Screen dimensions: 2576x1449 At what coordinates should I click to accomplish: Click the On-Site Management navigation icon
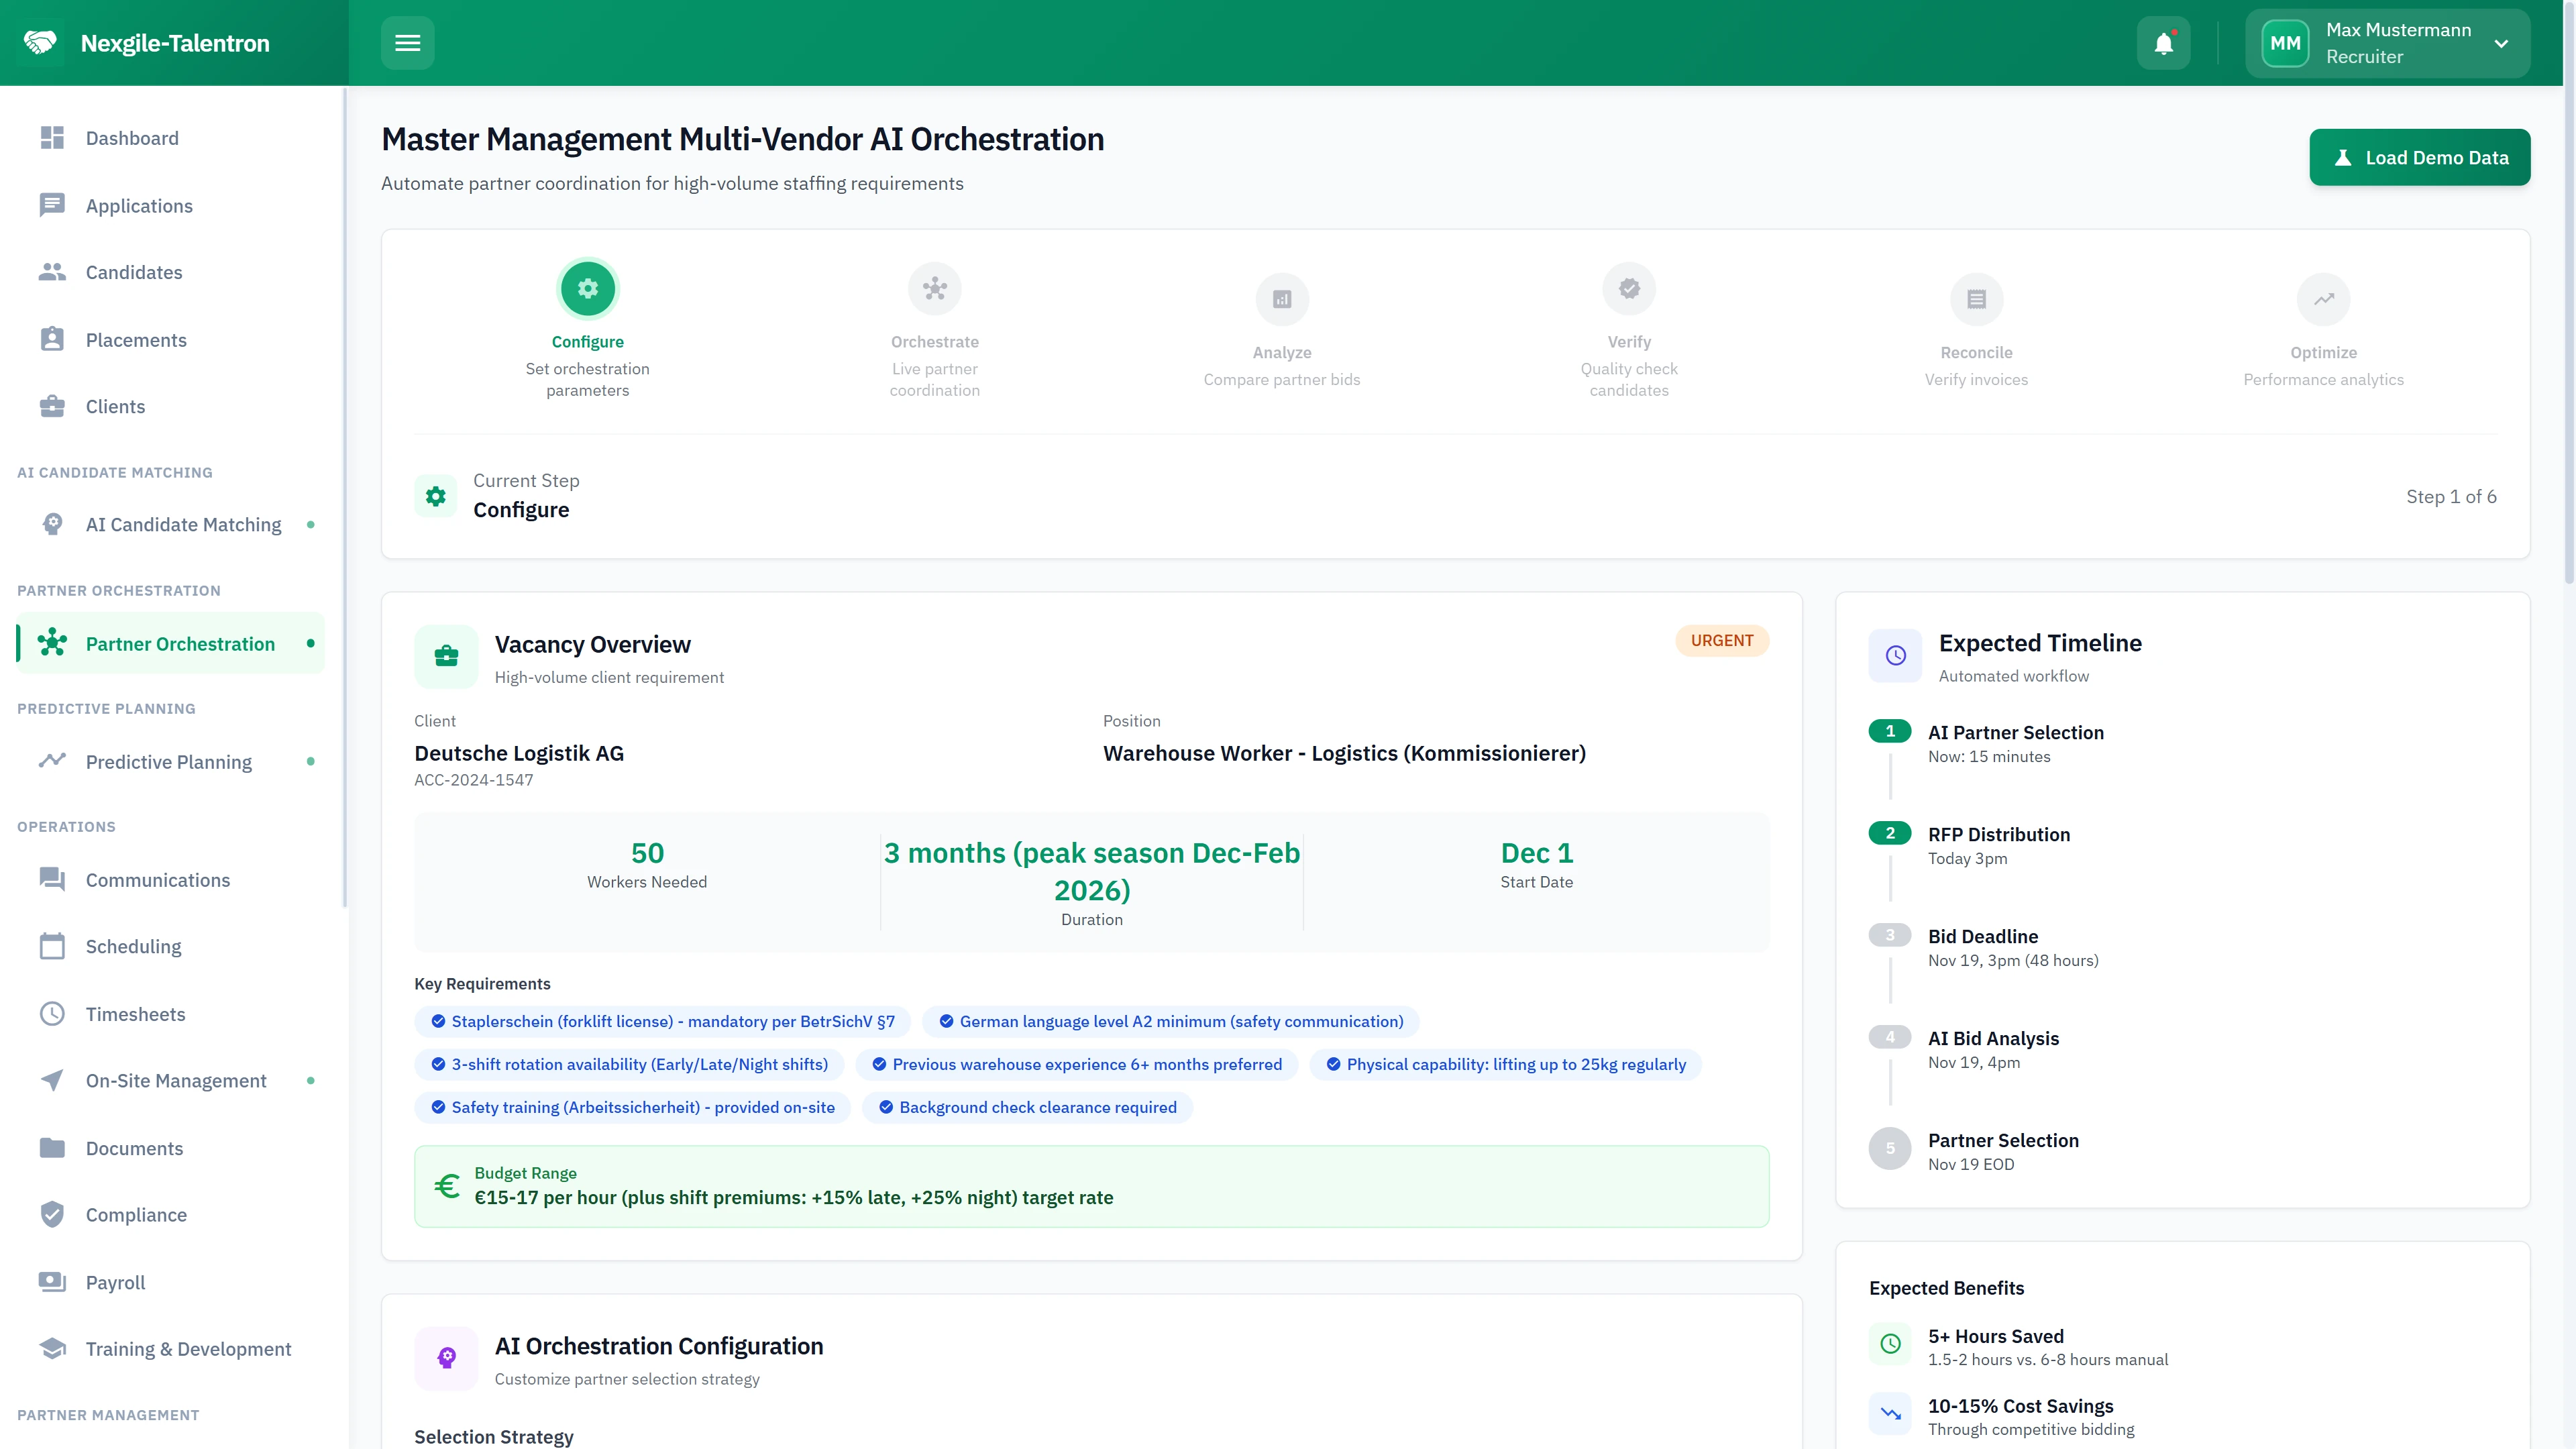53,1080
